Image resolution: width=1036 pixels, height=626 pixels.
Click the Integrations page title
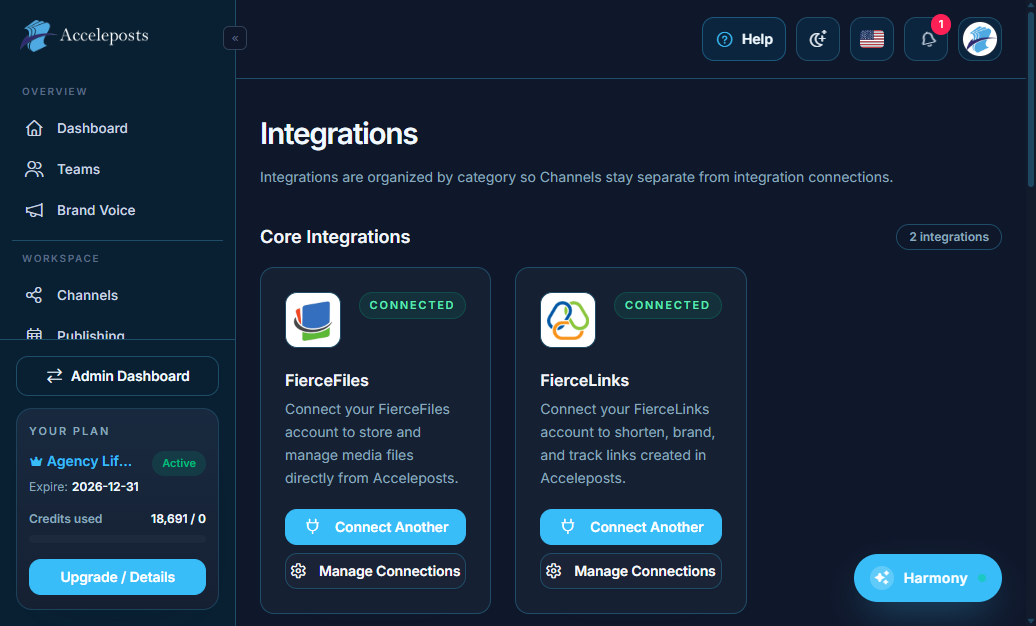(339, 134)
